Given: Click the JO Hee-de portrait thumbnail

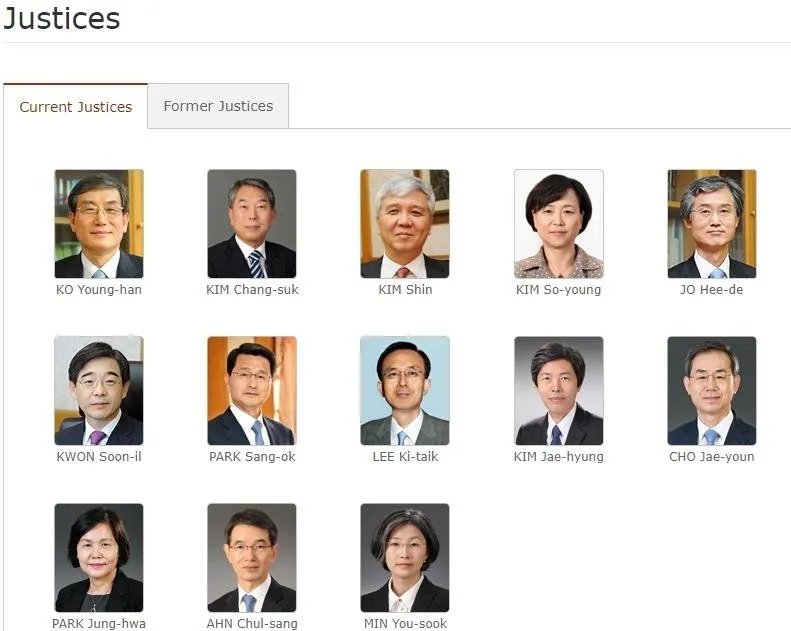Looking at the screenshot, I should [x=712, y=223].
